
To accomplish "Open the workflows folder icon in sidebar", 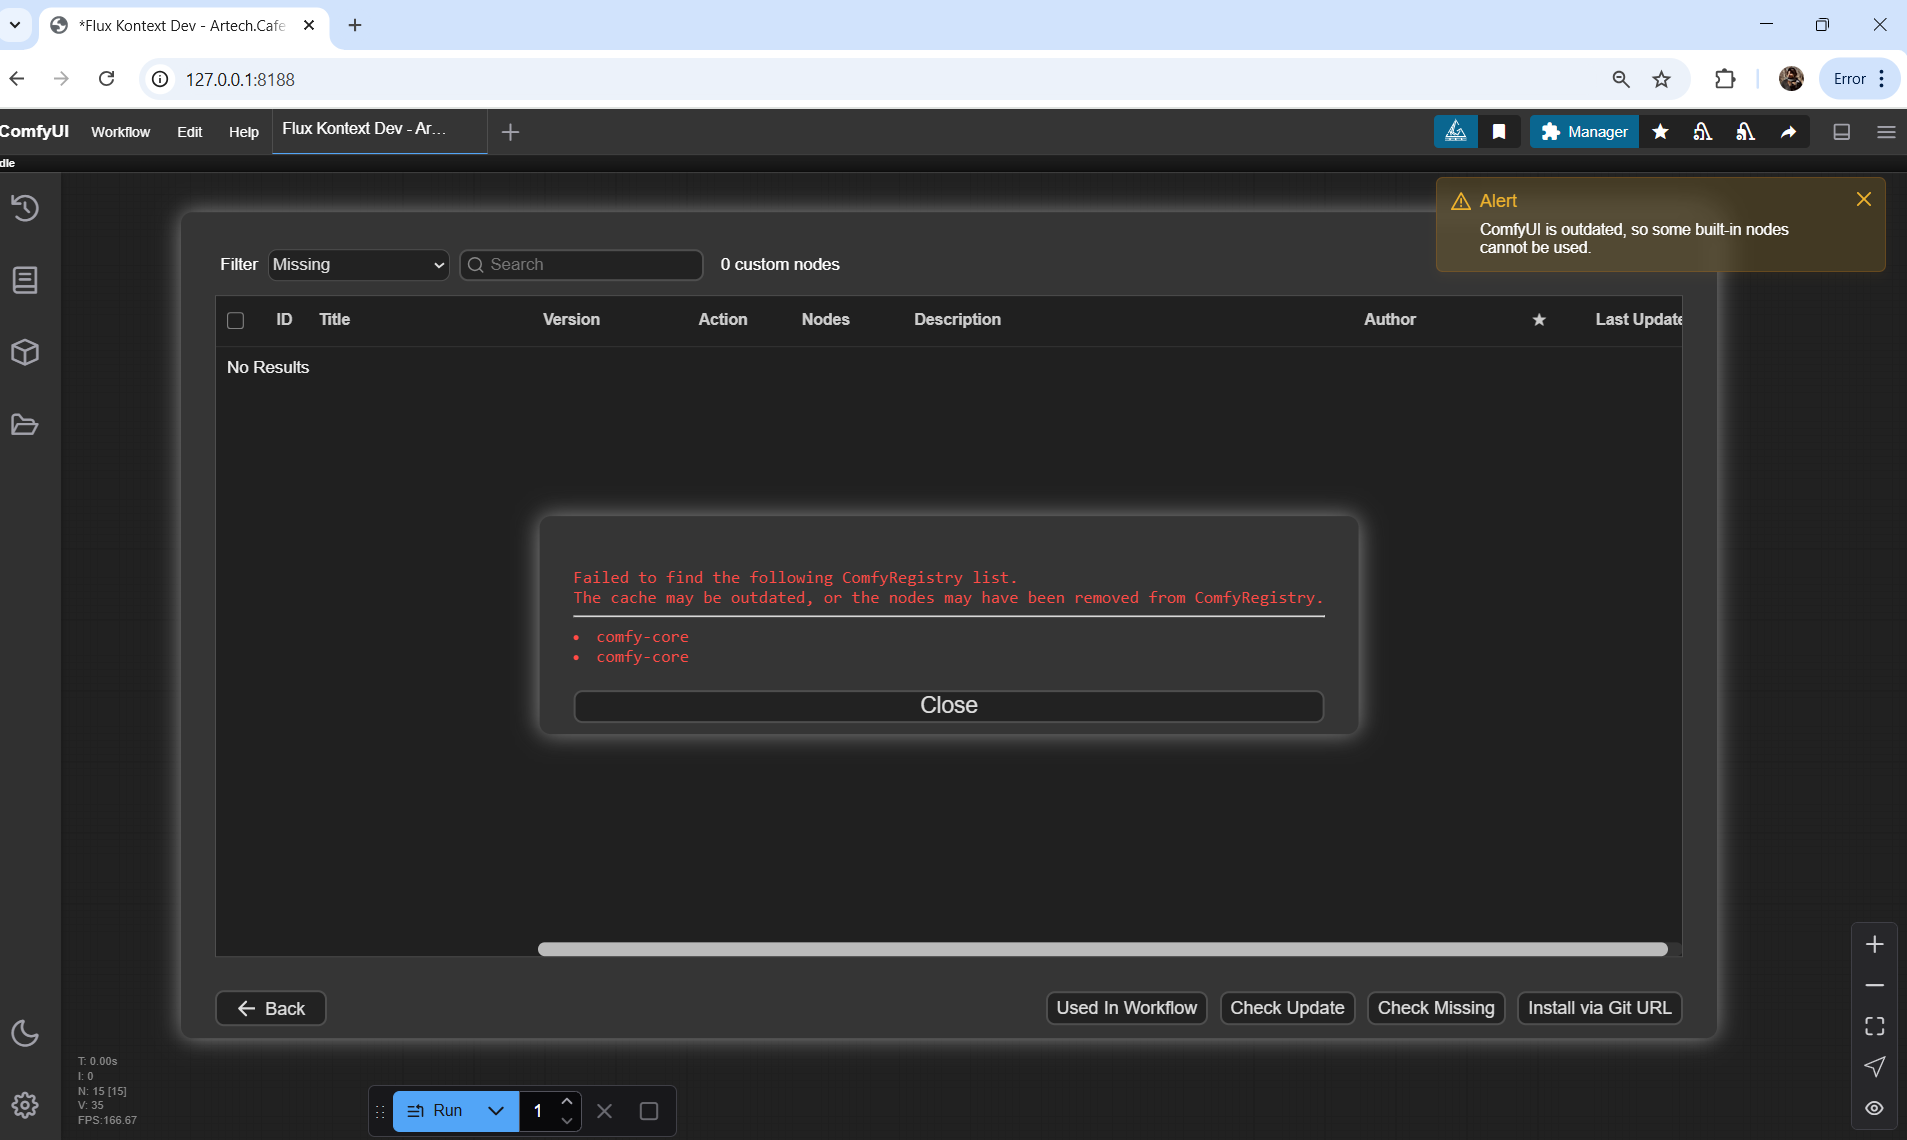I will pos(25,425).
